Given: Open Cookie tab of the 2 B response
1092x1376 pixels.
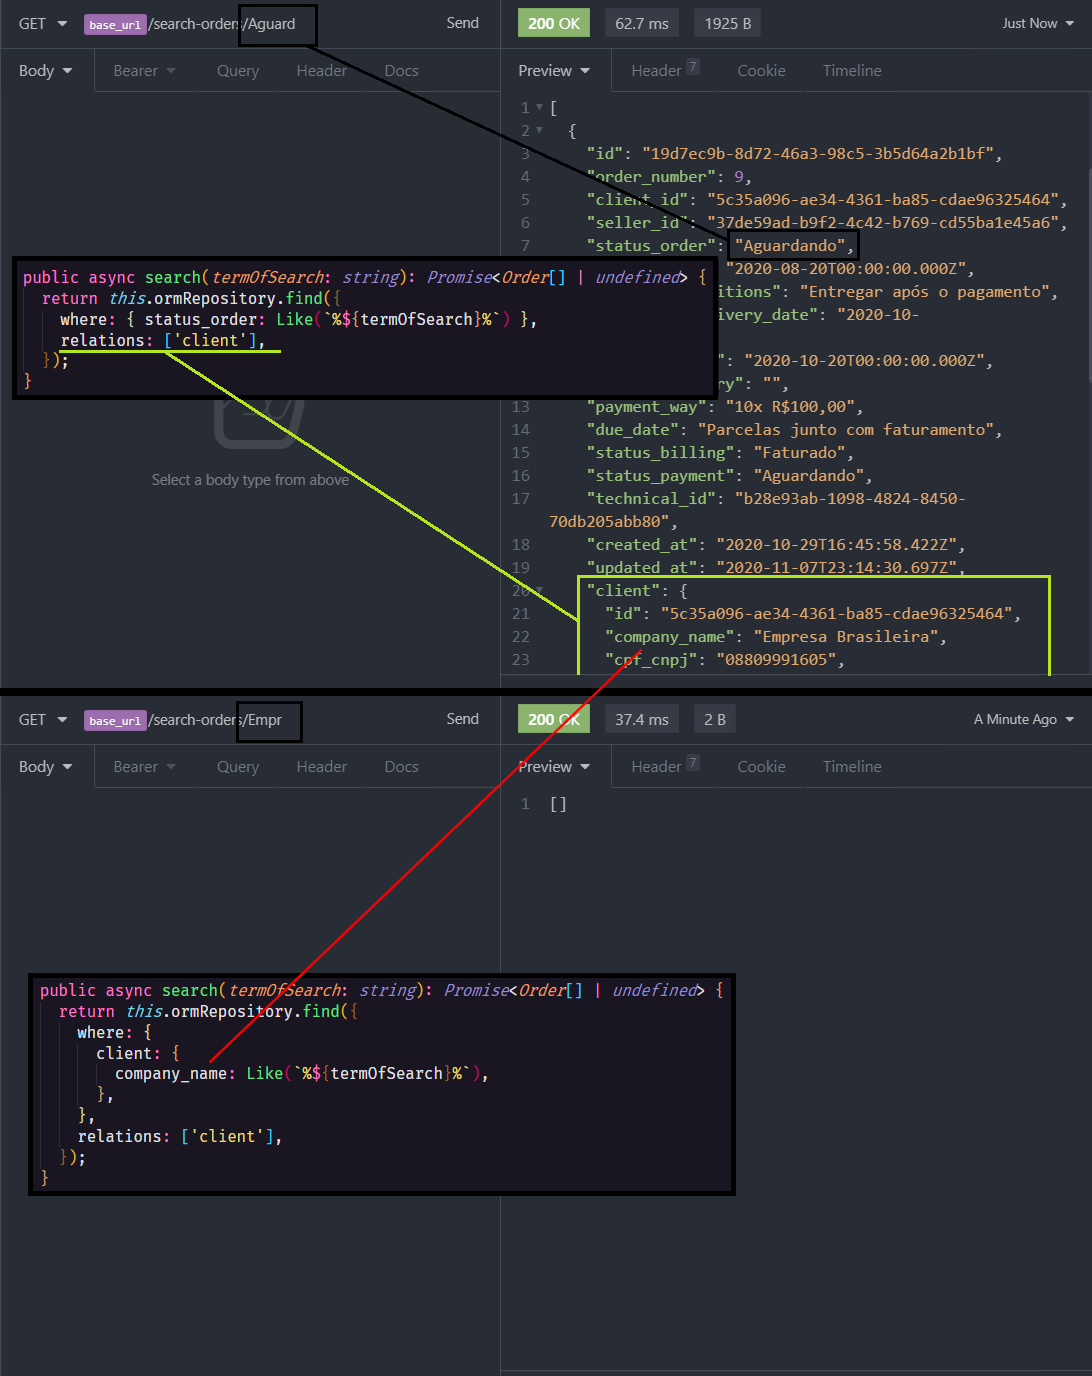Looking at the screenshot, I should pos(761,767).
